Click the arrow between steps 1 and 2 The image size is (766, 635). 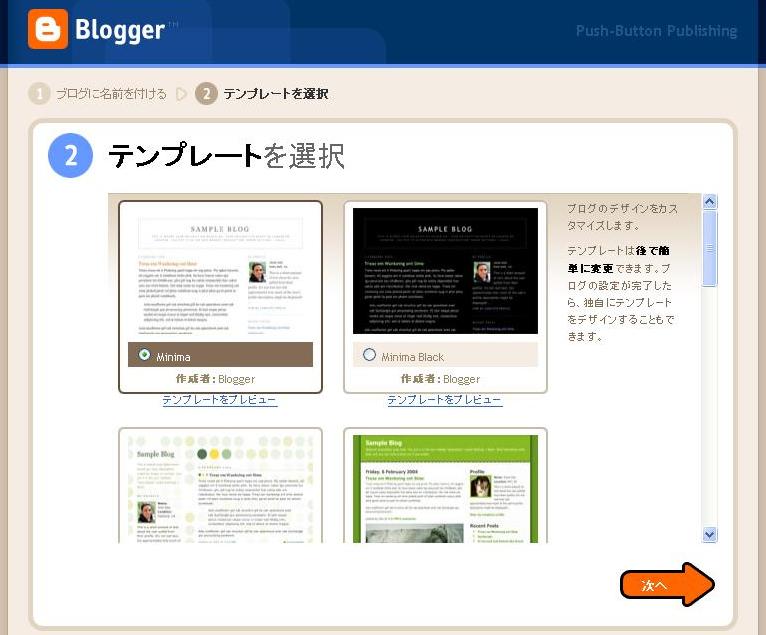(181, 93)
